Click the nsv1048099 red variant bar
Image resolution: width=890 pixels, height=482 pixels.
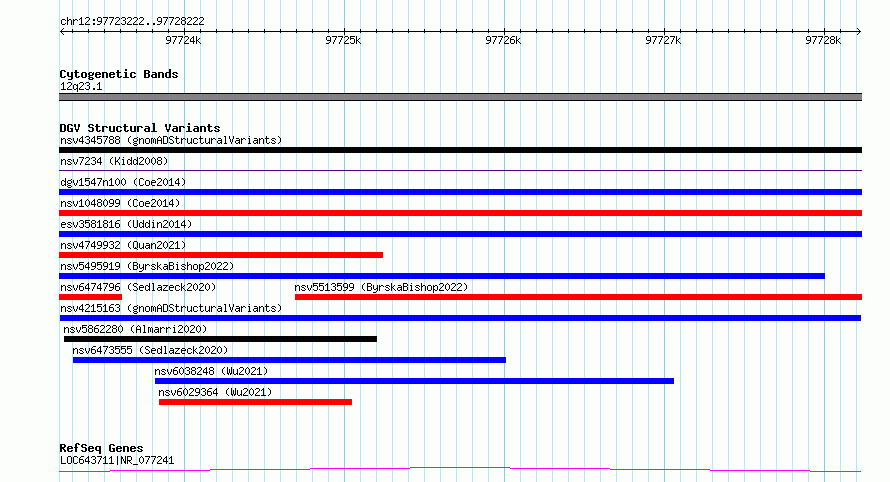tap(460, 213)
